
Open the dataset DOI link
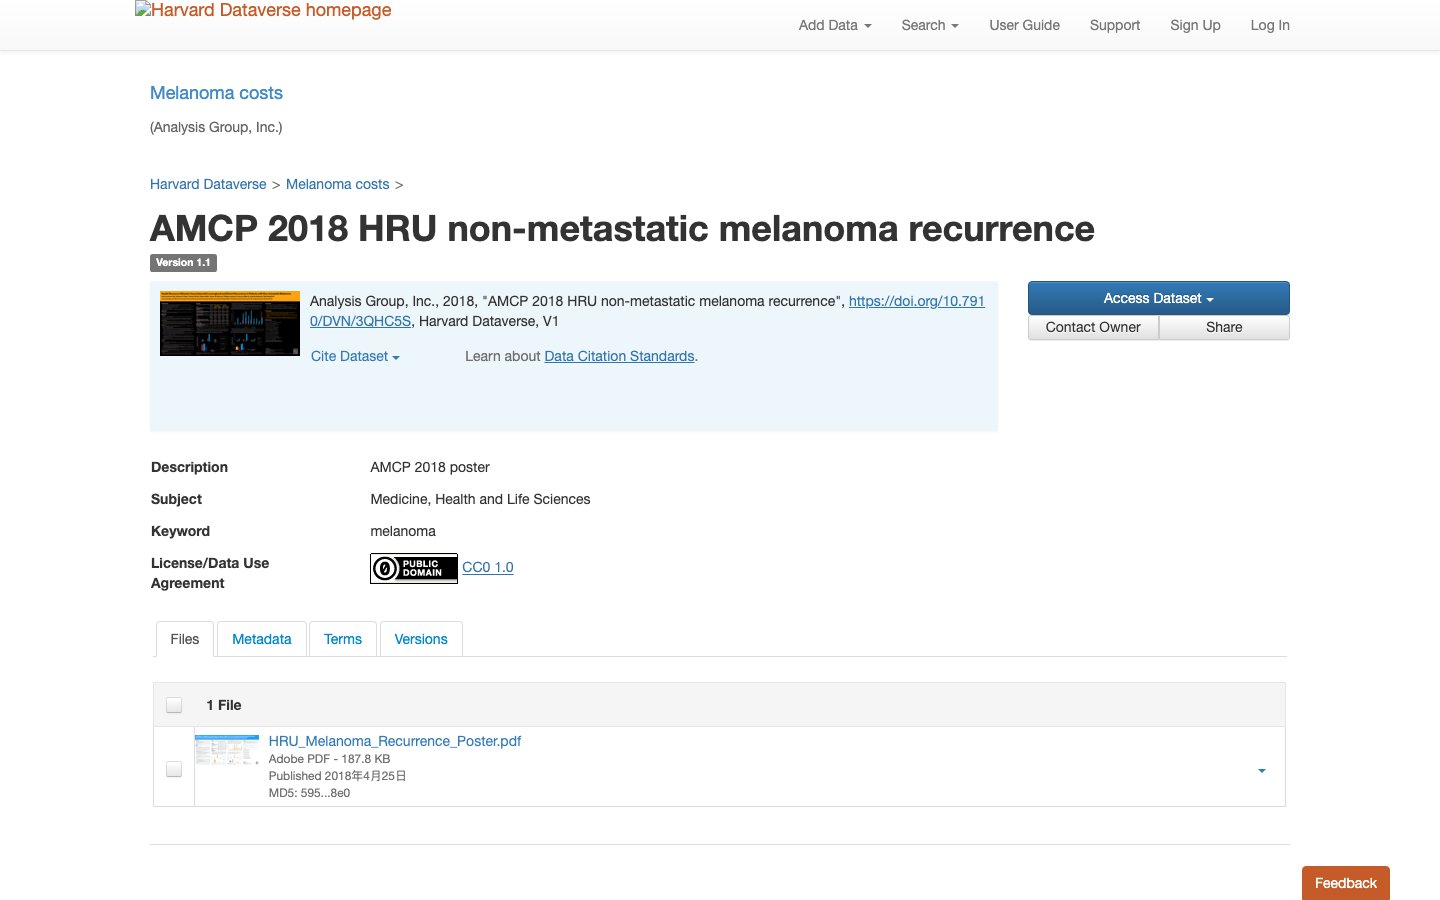(647, 311)
